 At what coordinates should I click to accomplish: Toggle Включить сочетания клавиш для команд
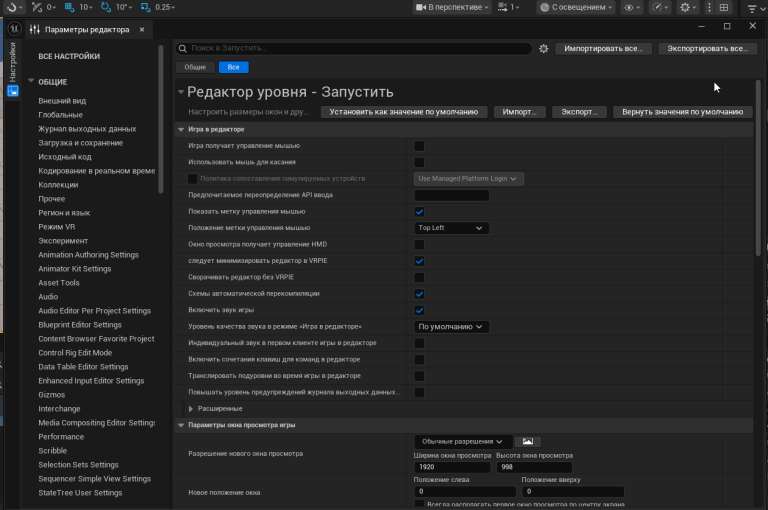tap(419, 360)
